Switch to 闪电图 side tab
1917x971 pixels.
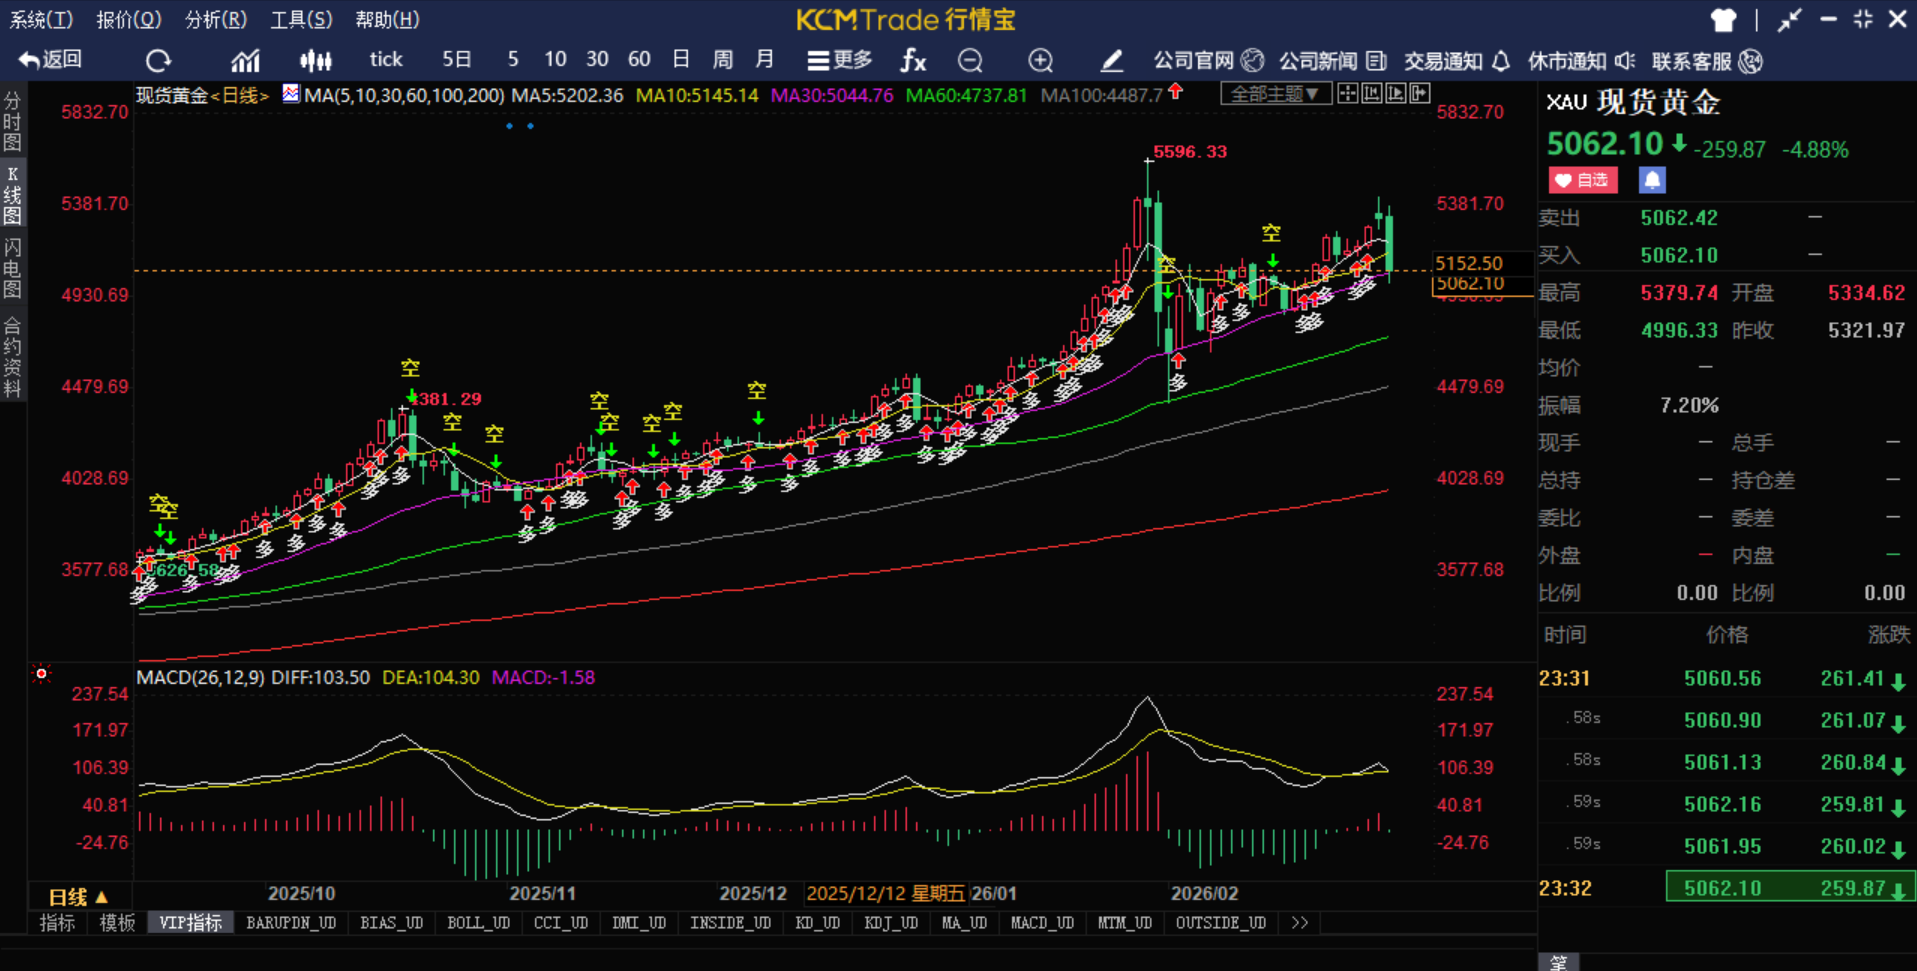13,268
